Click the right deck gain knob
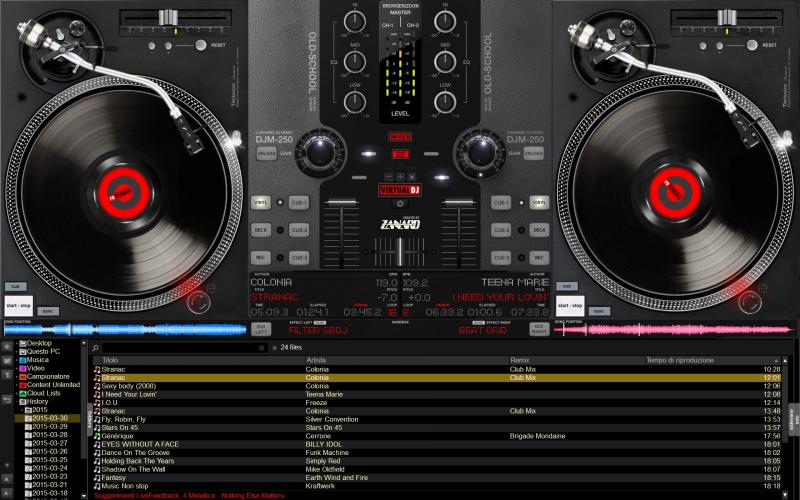The height and width of the screenshot is (500, 800). [x=480, y=152]
